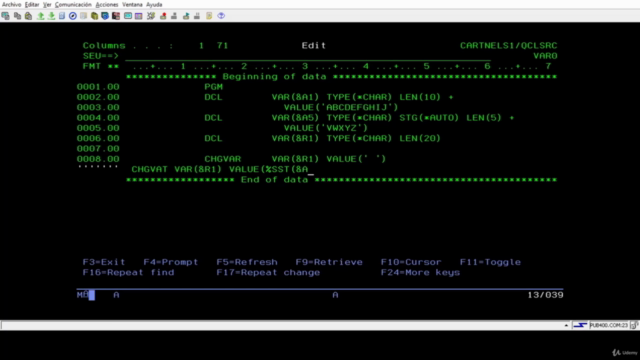Click the PGM statement on line 0001.00

[x=213, y=87]
